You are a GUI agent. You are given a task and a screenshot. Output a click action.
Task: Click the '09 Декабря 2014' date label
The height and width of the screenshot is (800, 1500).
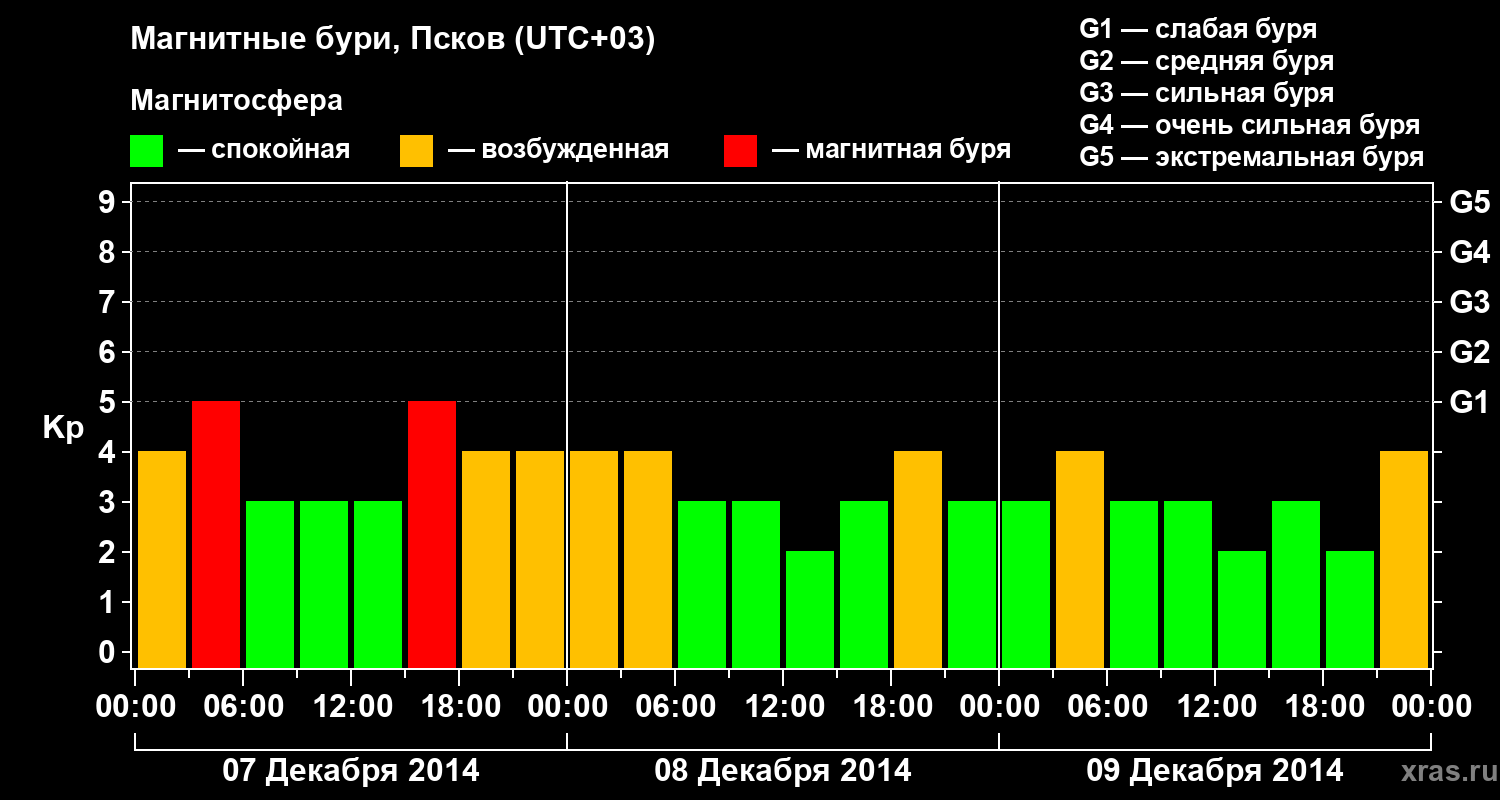coord(1215,771)
